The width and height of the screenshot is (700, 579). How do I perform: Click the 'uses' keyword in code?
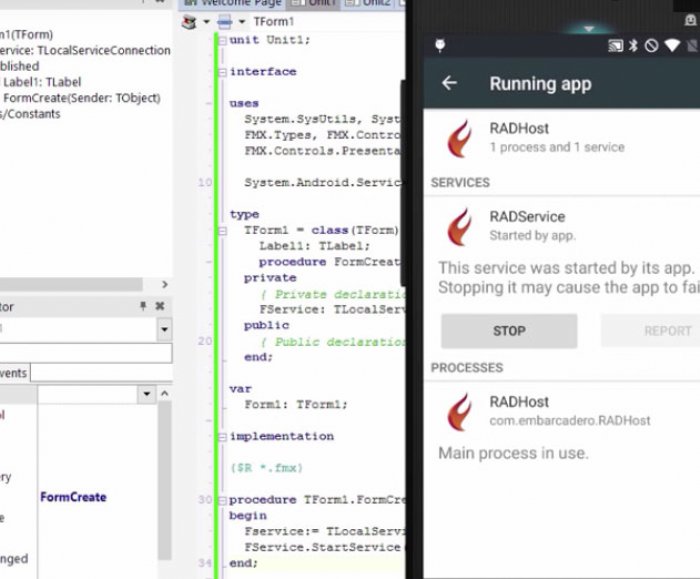244,104
